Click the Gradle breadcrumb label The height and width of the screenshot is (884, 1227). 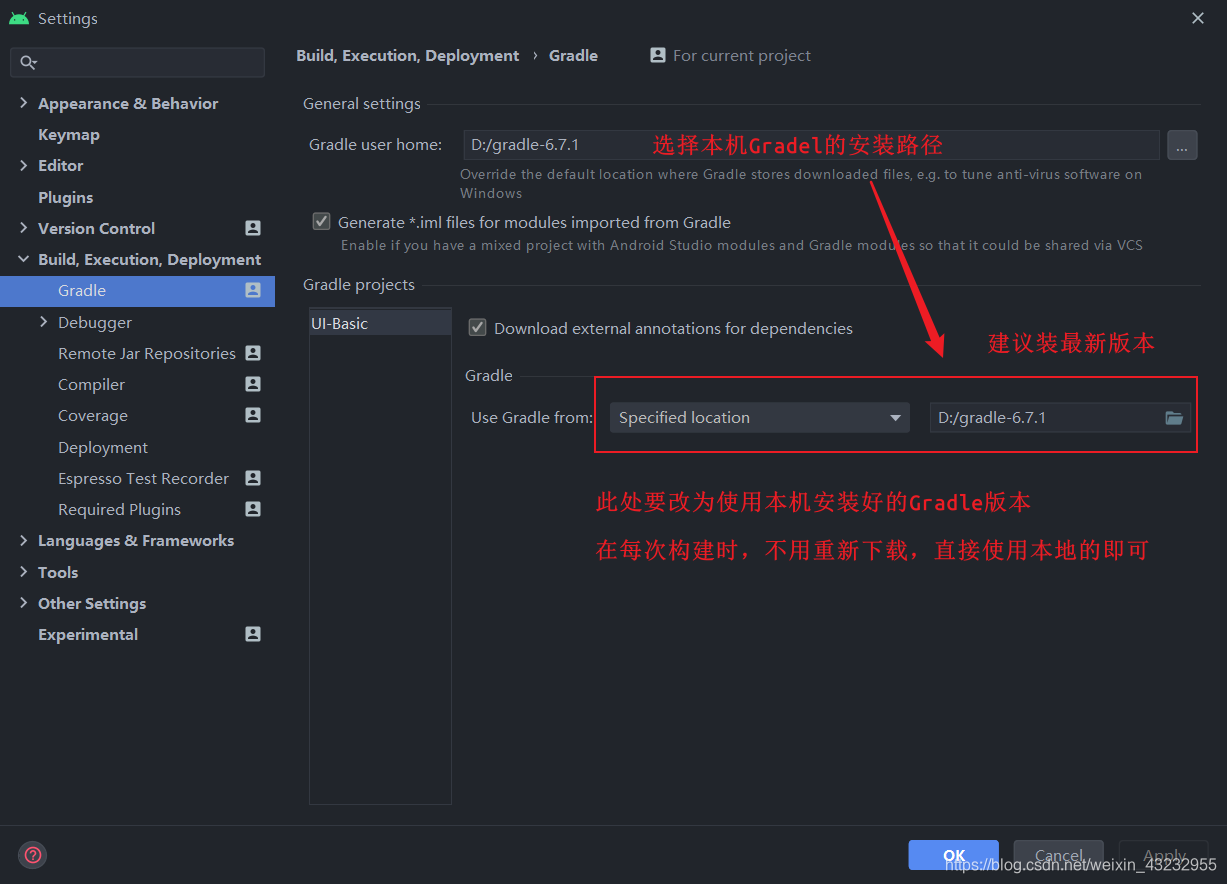pyautogui.click(x=573, y=55)
